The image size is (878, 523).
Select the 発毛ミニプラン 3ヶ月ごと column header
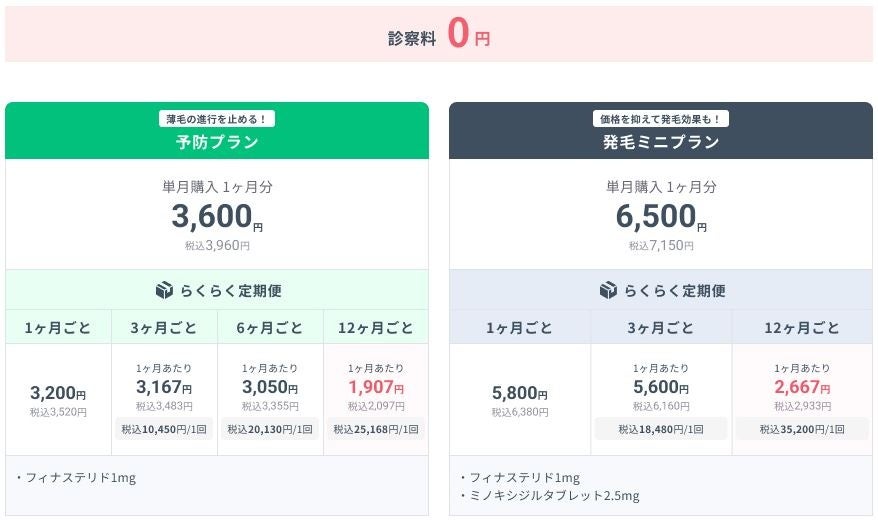[661, 328]
